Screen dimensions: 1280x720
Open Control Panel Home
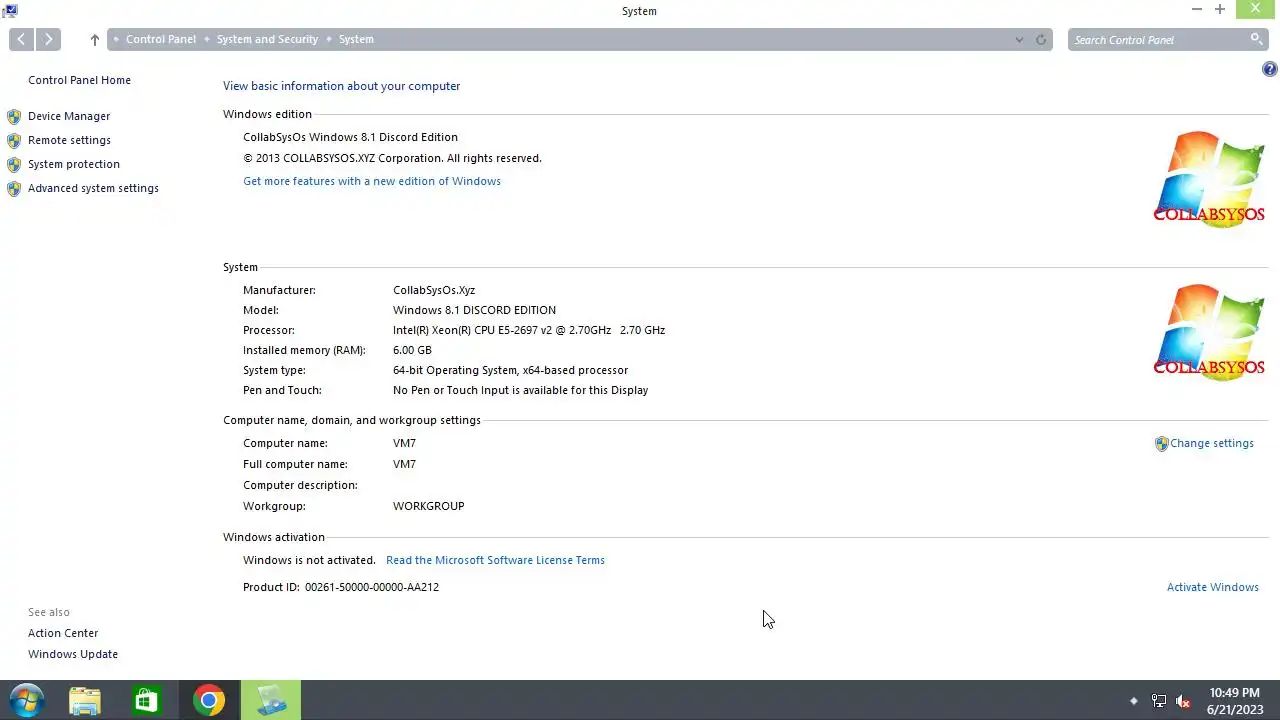point(79,80)
